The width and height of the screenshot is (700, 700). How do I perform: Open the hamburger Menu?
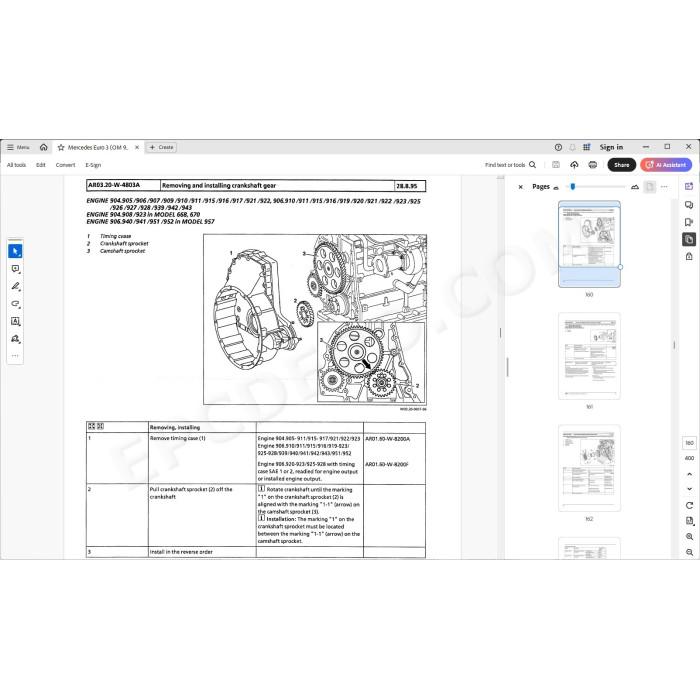coord(18,147)
